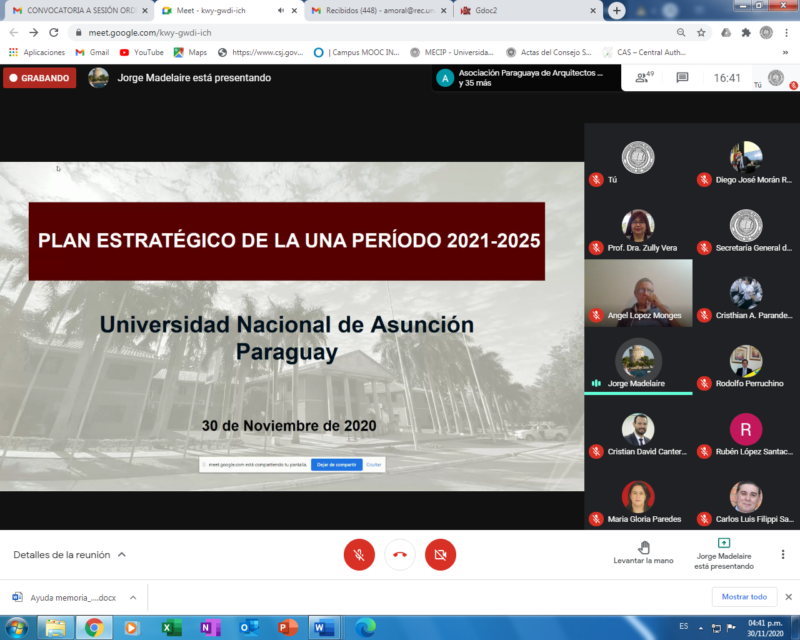Close the downloads bar
The image size is (800, 640).
tap(788, 597)
